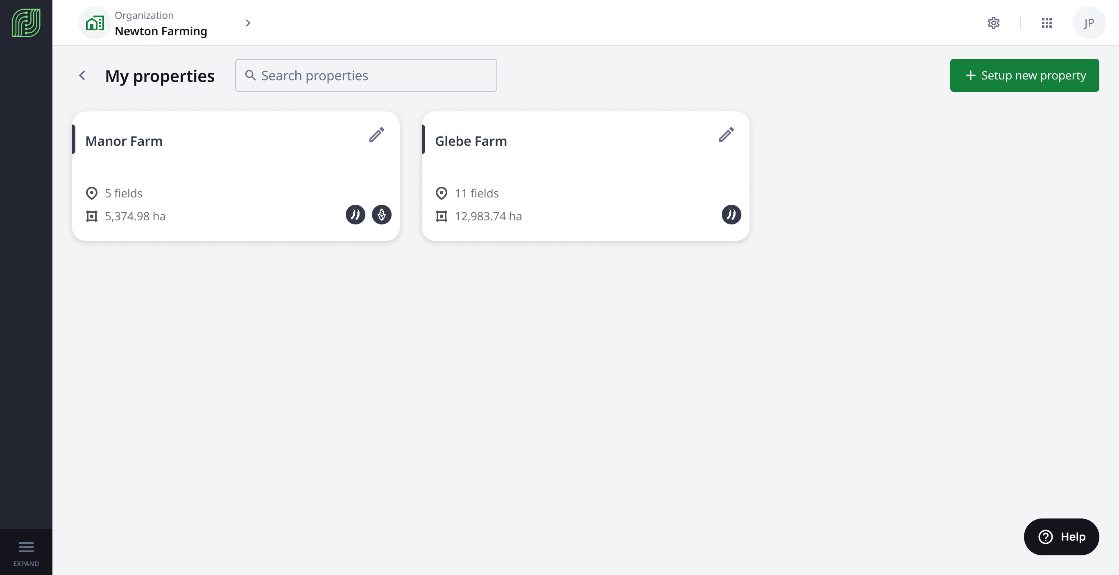Click Manor Farm's first round badge icon
1119x575 pixels.
[x=355, y=214]
